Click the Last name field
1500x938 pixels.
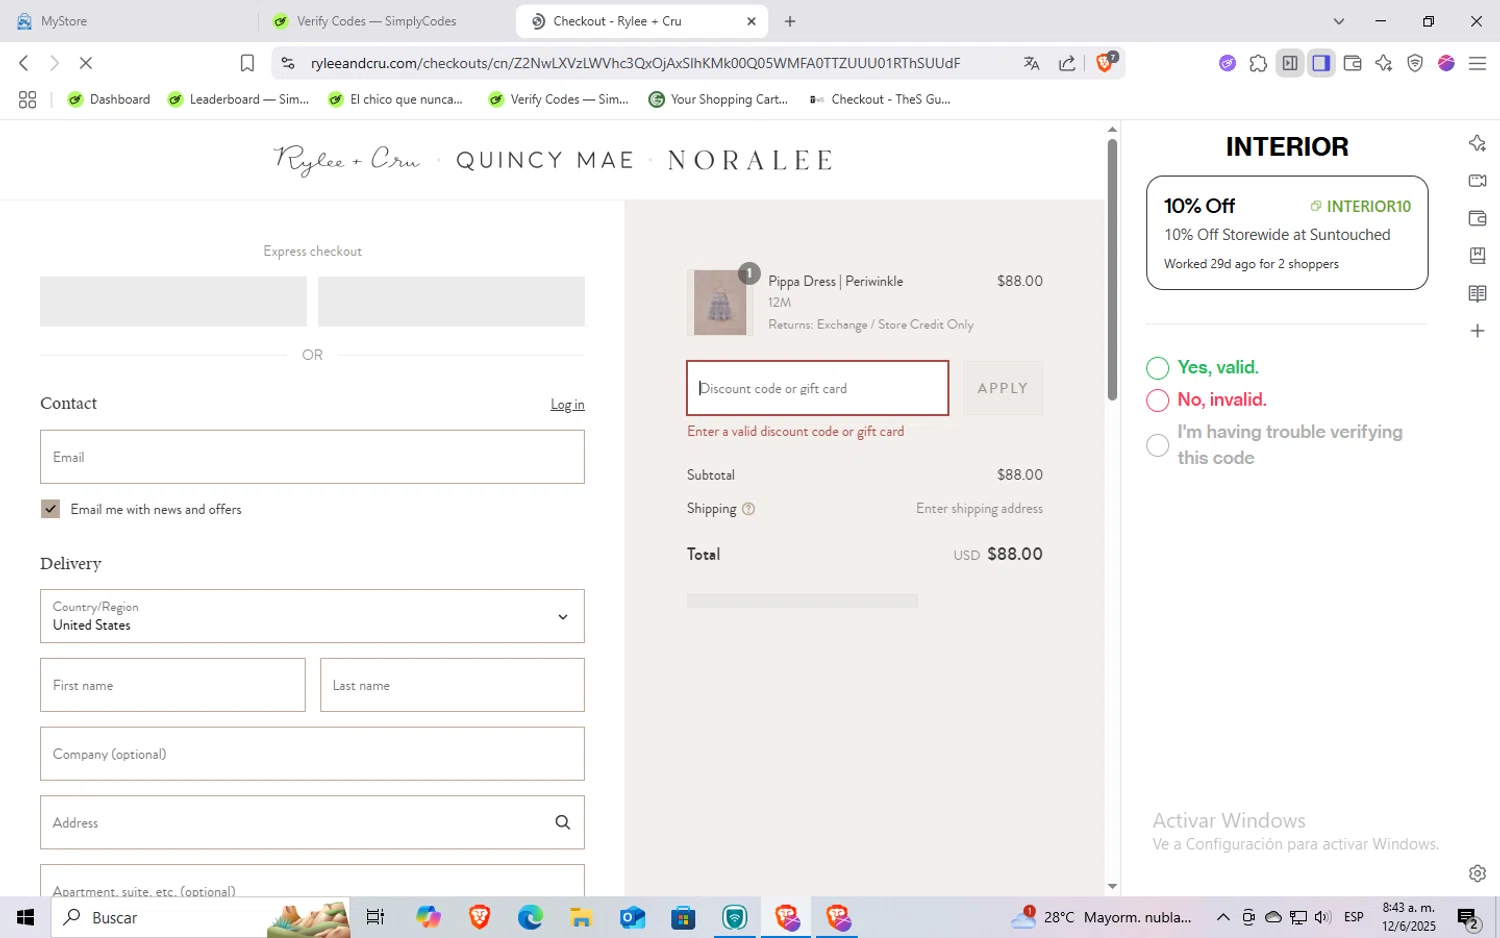click(452, 685)
